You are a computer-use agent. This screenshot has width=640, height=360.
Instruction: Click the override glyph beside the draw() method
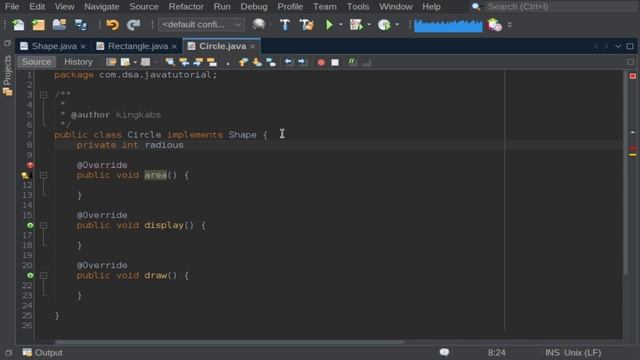[x=30, y=276]
